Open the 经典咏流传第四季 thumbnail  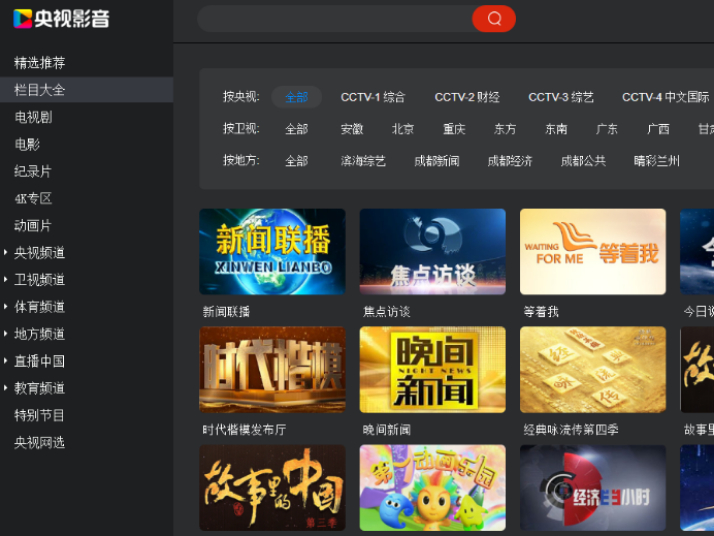593,369
